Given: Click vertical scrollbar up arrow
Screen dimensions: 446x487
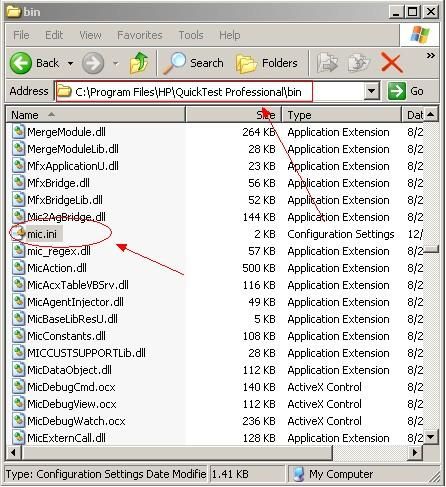Looking at the screenshot, I should [x=431, y=115].
